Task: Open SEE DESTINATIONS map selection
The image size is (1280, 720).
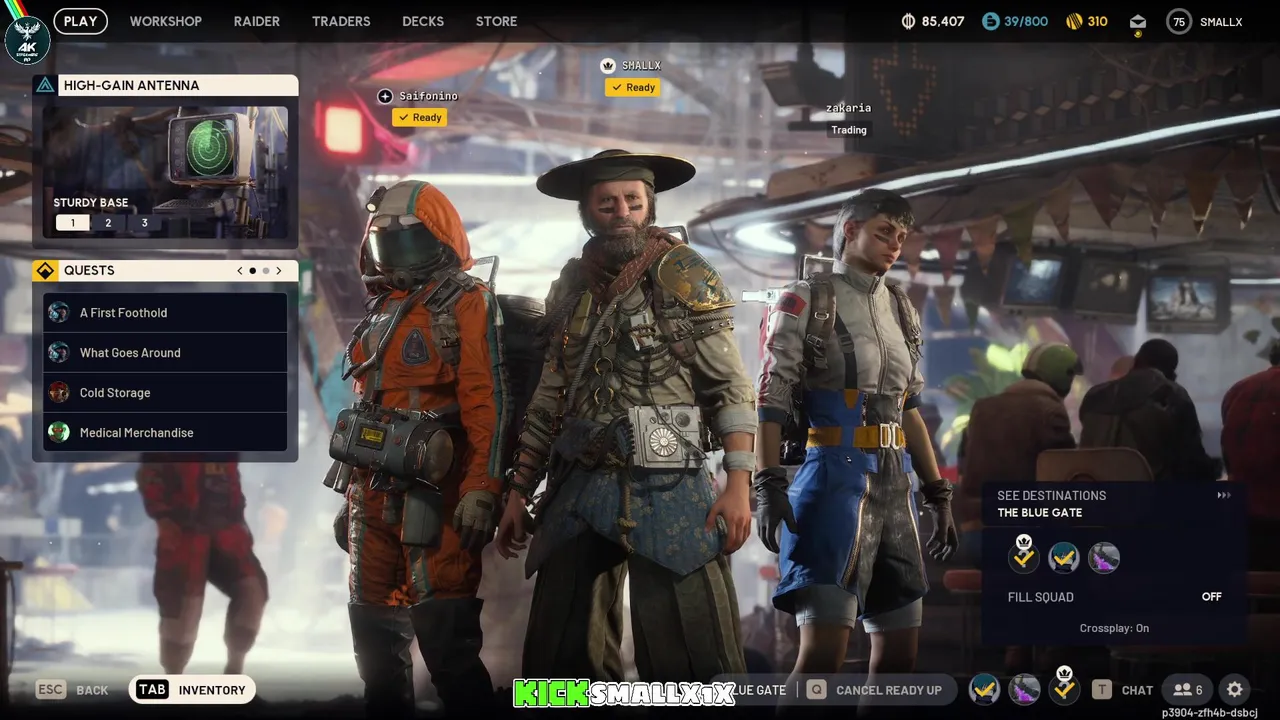Action: coord(1051,496)
